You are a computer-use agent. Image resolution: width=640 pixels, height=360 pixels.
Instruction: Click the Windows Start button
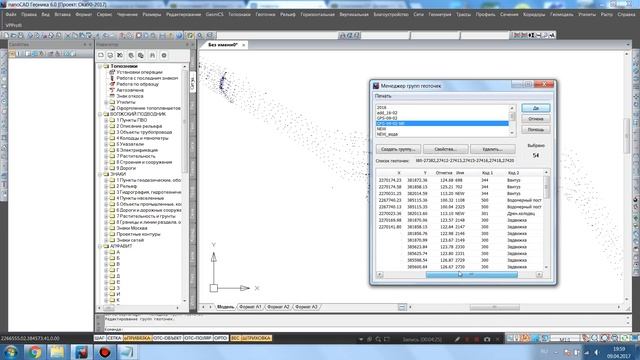click(11, 352)
